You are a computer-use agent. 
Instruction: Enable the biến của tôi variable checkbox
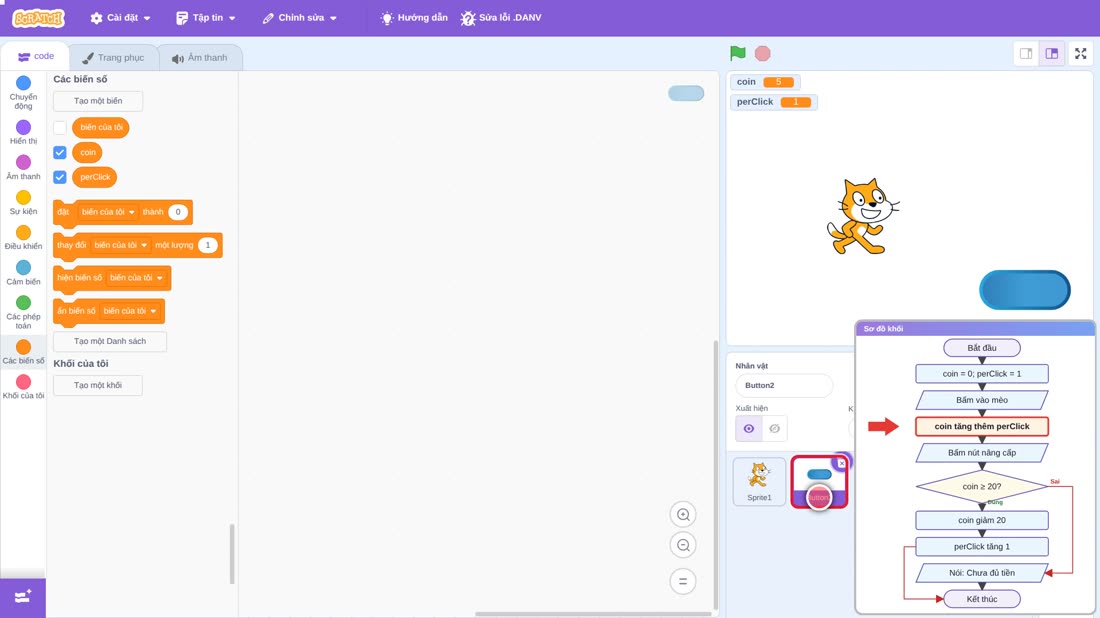(60, 128)
